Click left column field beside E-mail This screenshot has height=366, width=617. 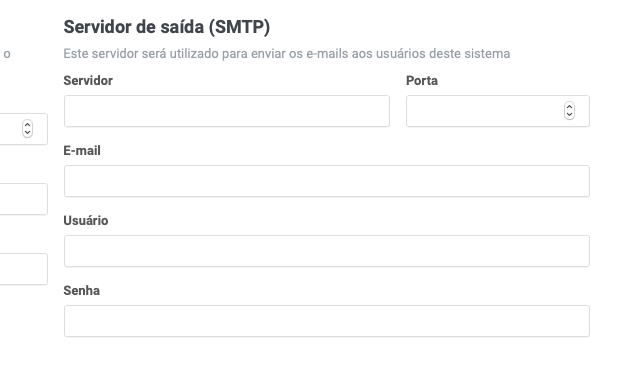(24, 199)
